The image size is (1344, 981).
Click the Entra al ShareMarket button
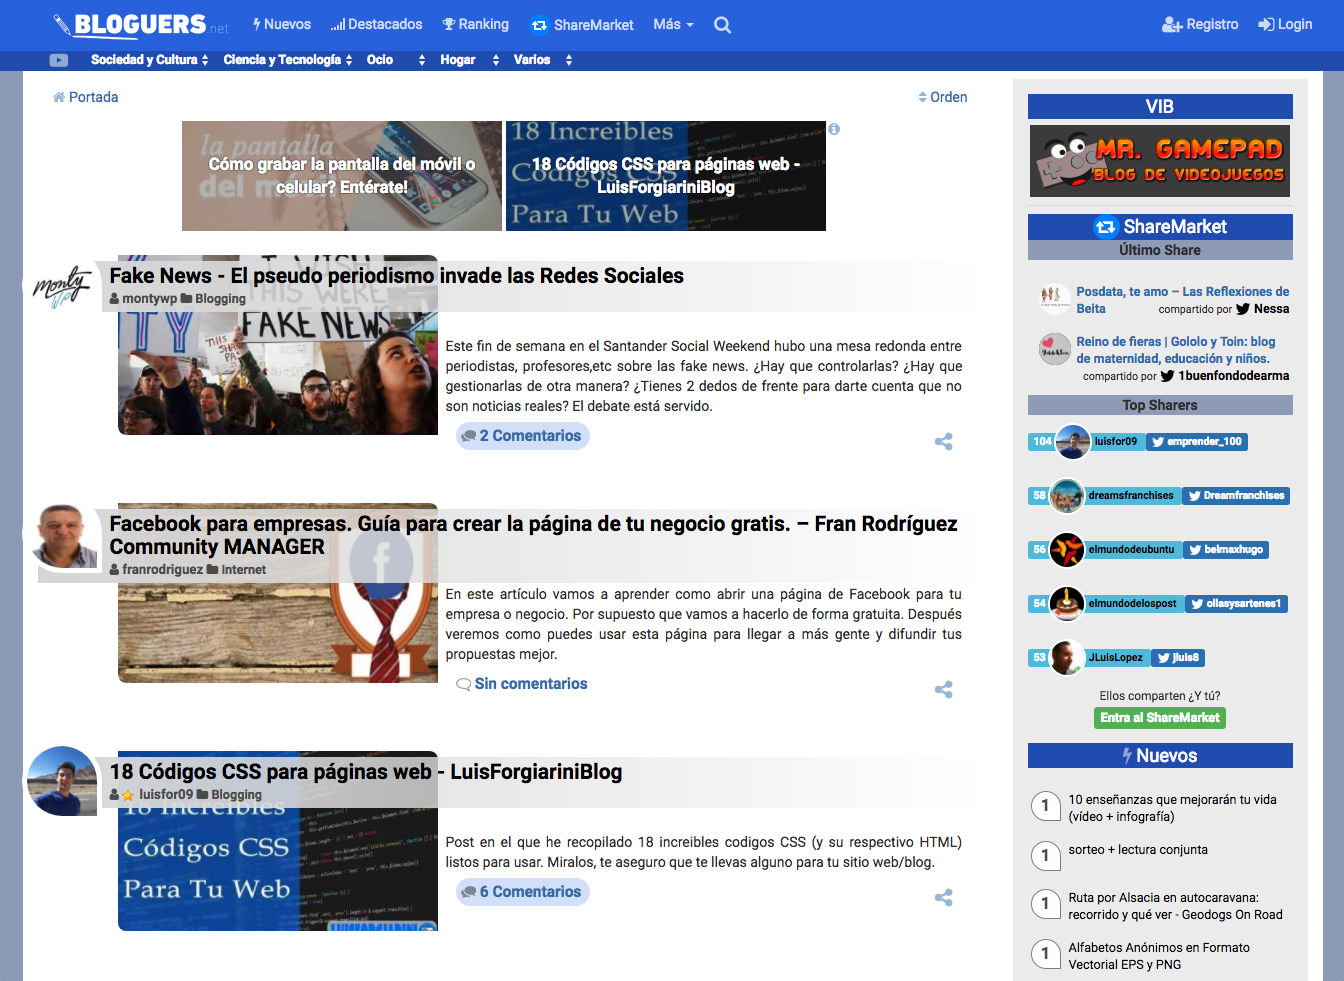tap(1159, 717)
